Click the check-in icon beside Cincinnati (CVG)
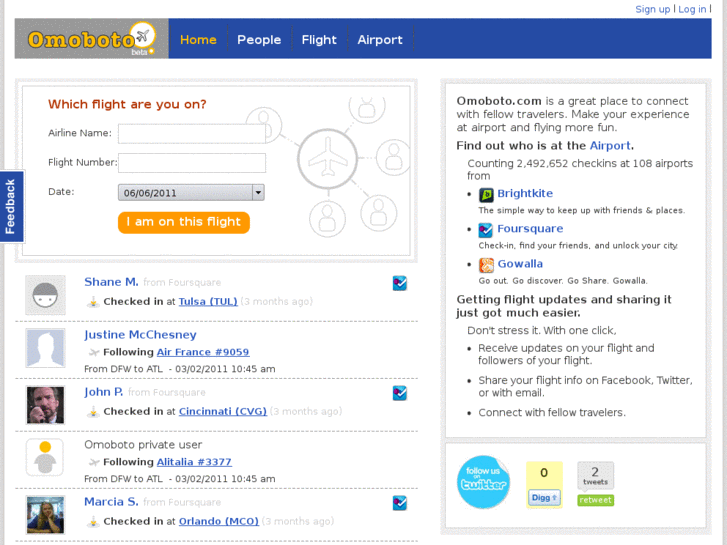Screen dimensions: 727x545 pyautogui.click(x=93, y=412)
